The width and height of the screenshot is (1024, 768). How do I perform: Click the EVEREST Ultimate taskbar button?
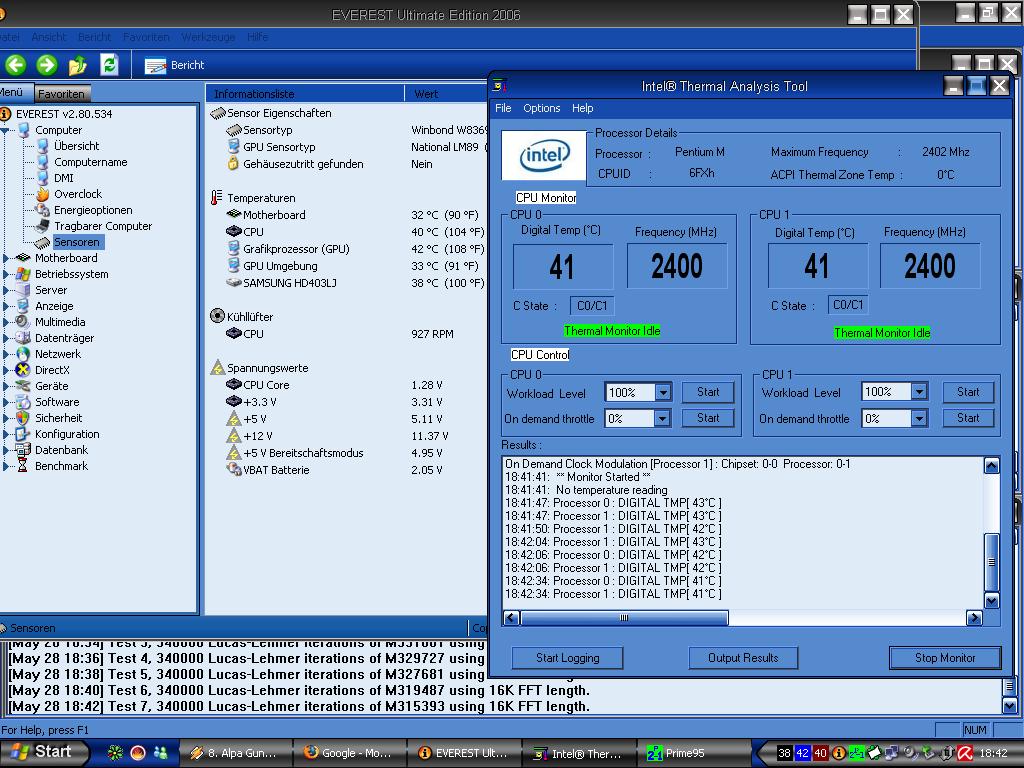coord(464,753)
